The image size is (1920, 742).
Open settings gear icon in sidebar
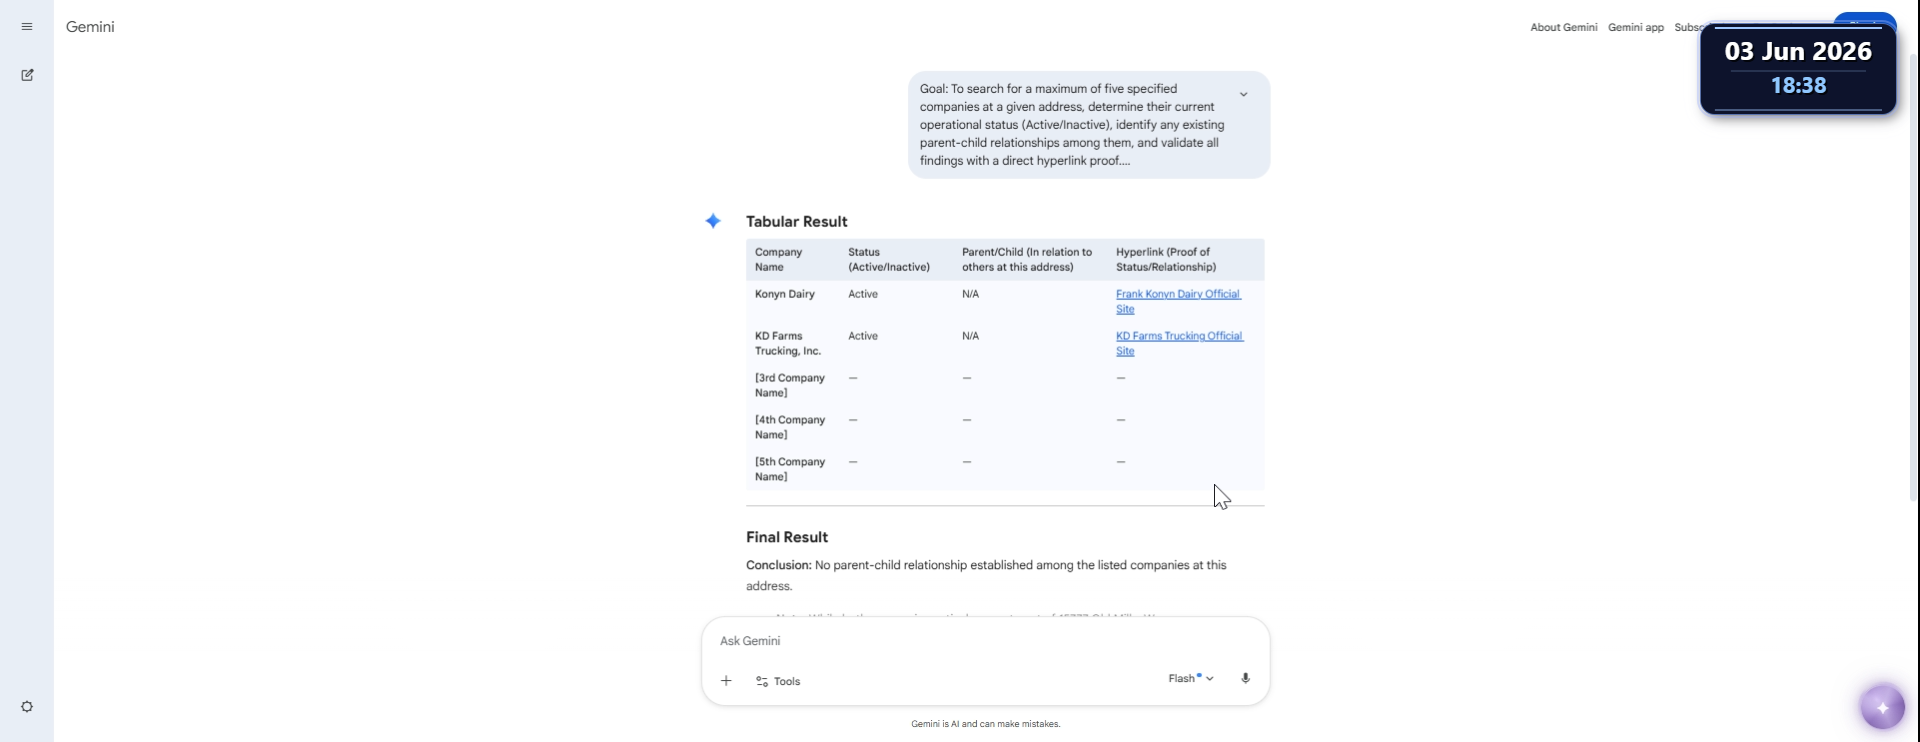pos(27,707)
